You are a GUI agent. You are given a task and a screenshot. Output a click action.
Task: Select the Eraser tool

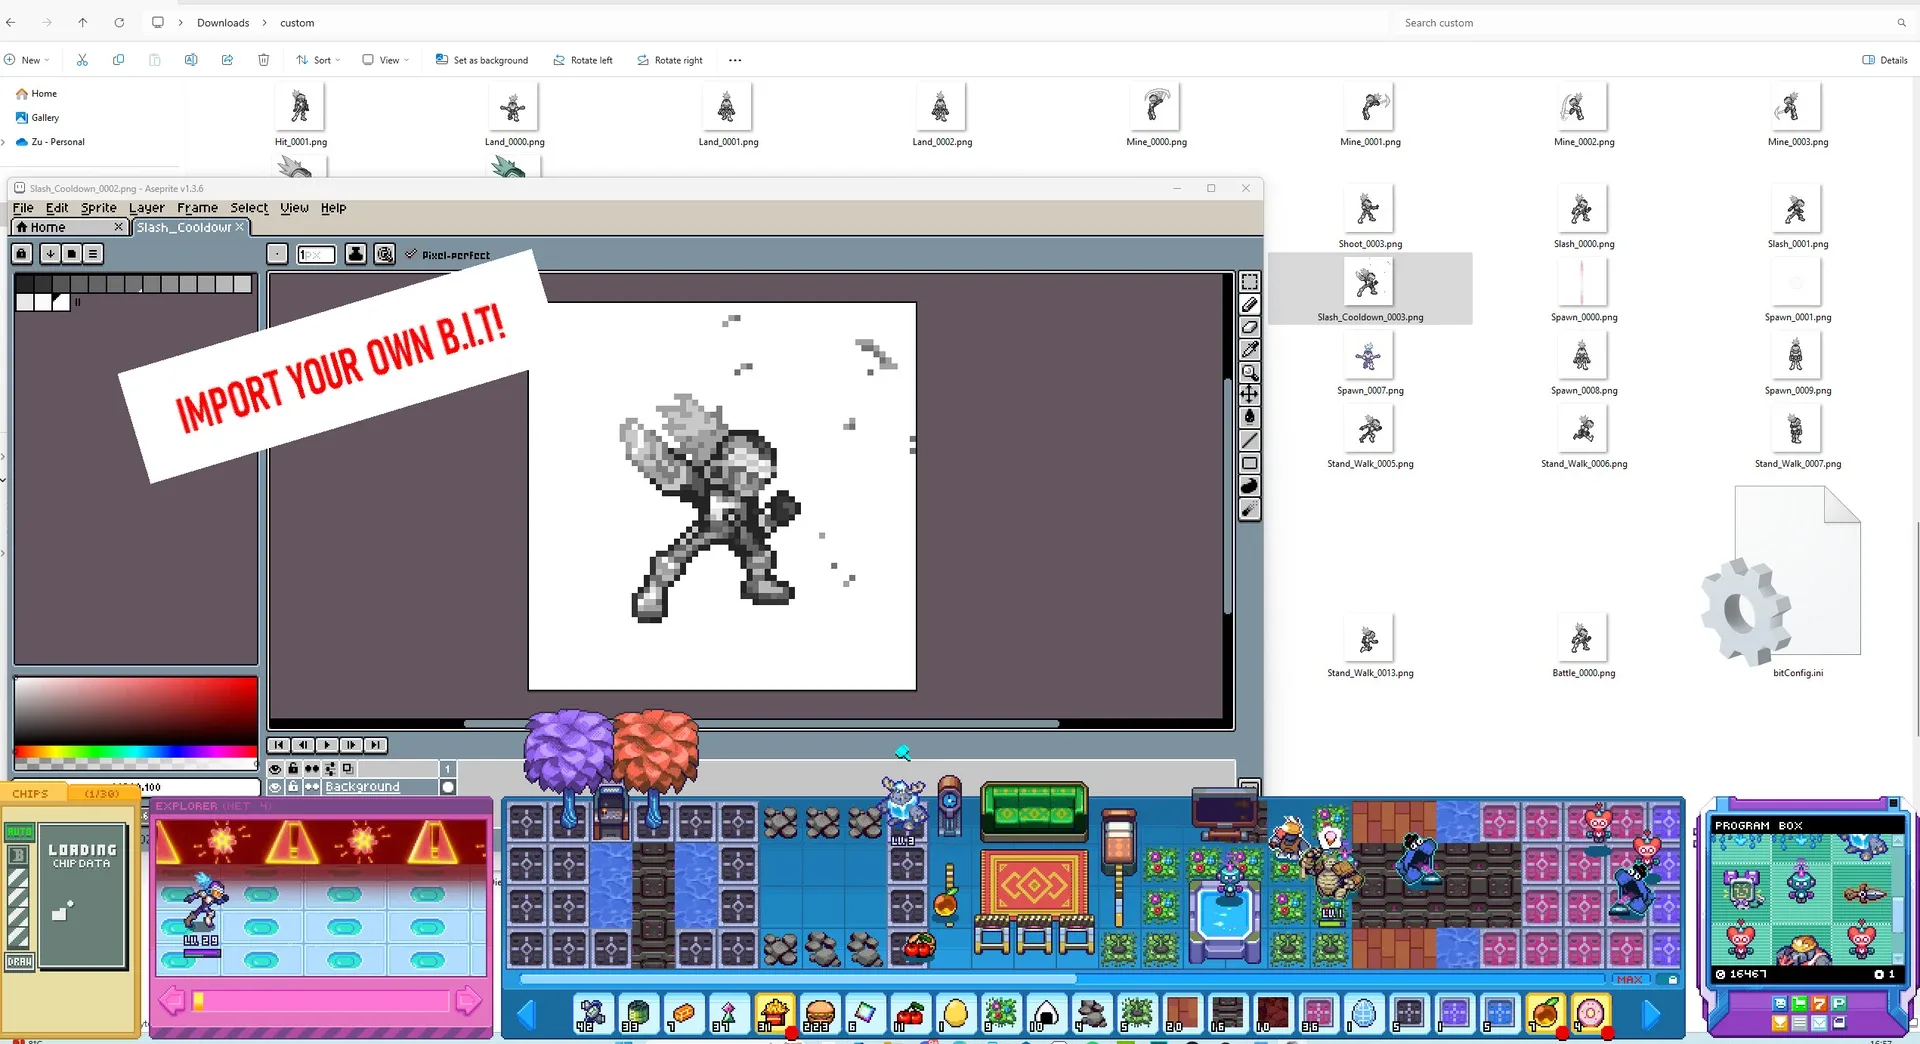1250,328
